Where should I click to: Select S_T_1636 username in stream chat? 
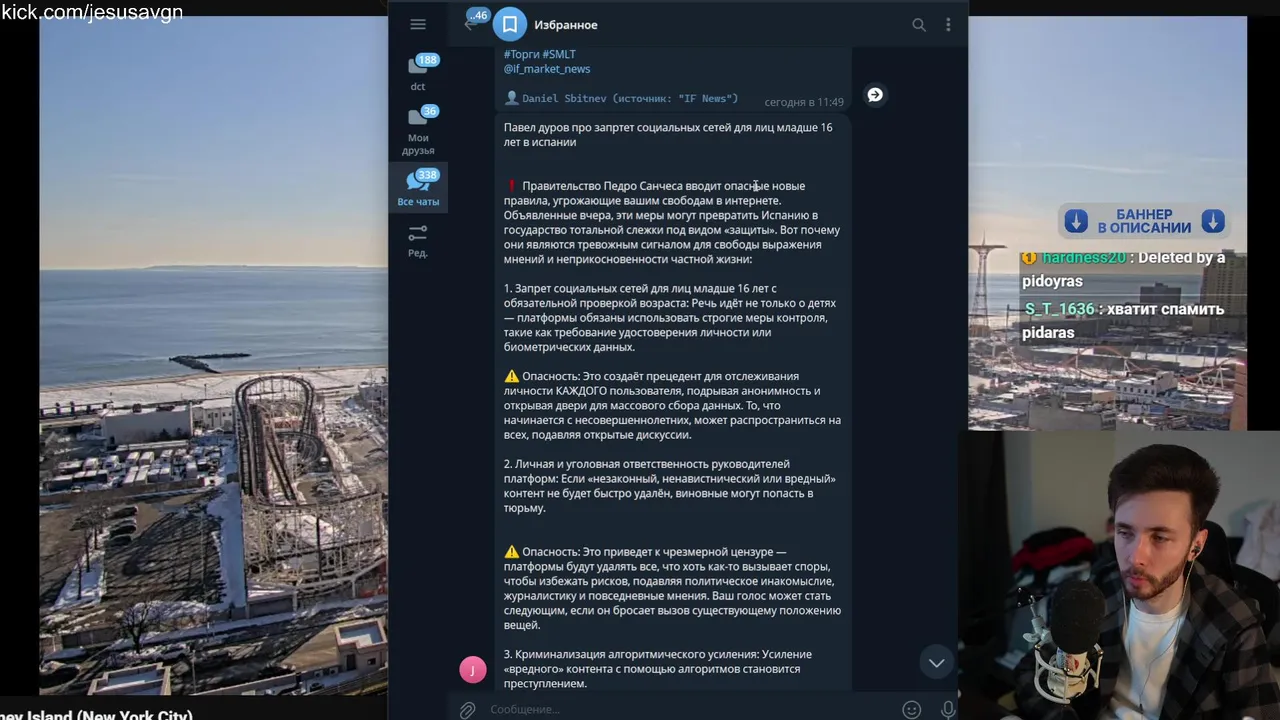(x=1059, y=309)
